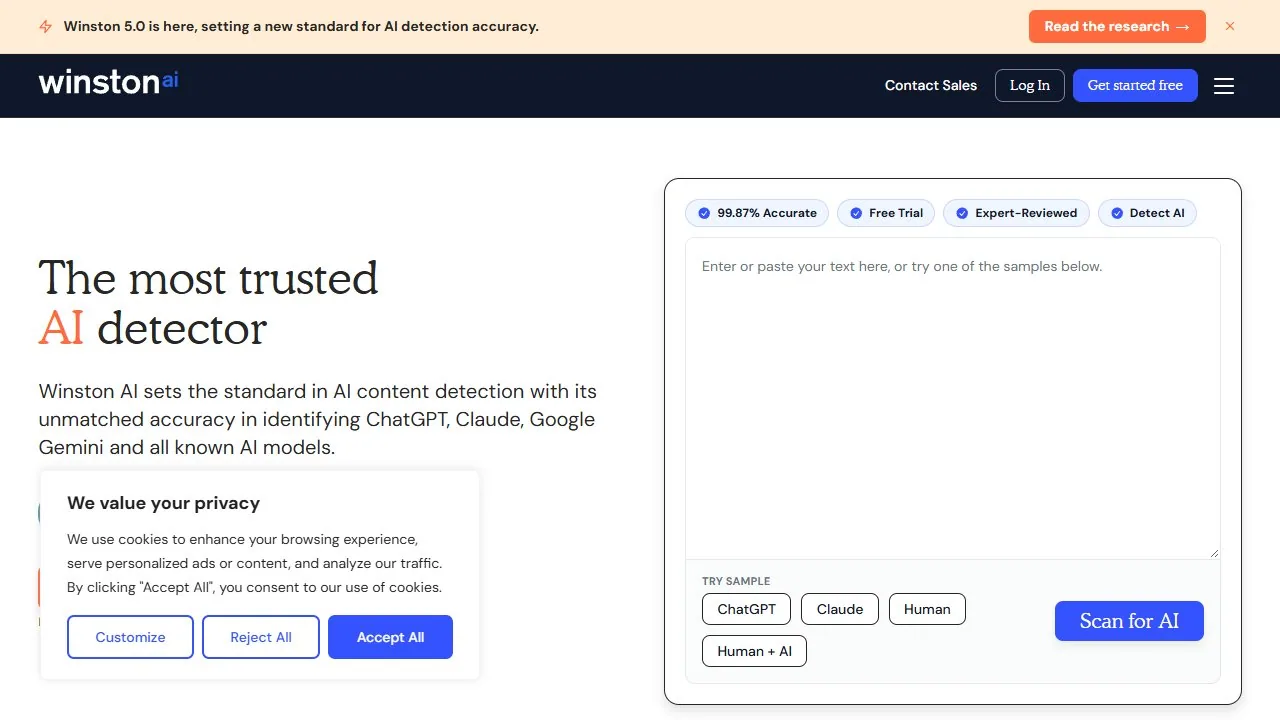Click the Log In button

(1030, 86)
